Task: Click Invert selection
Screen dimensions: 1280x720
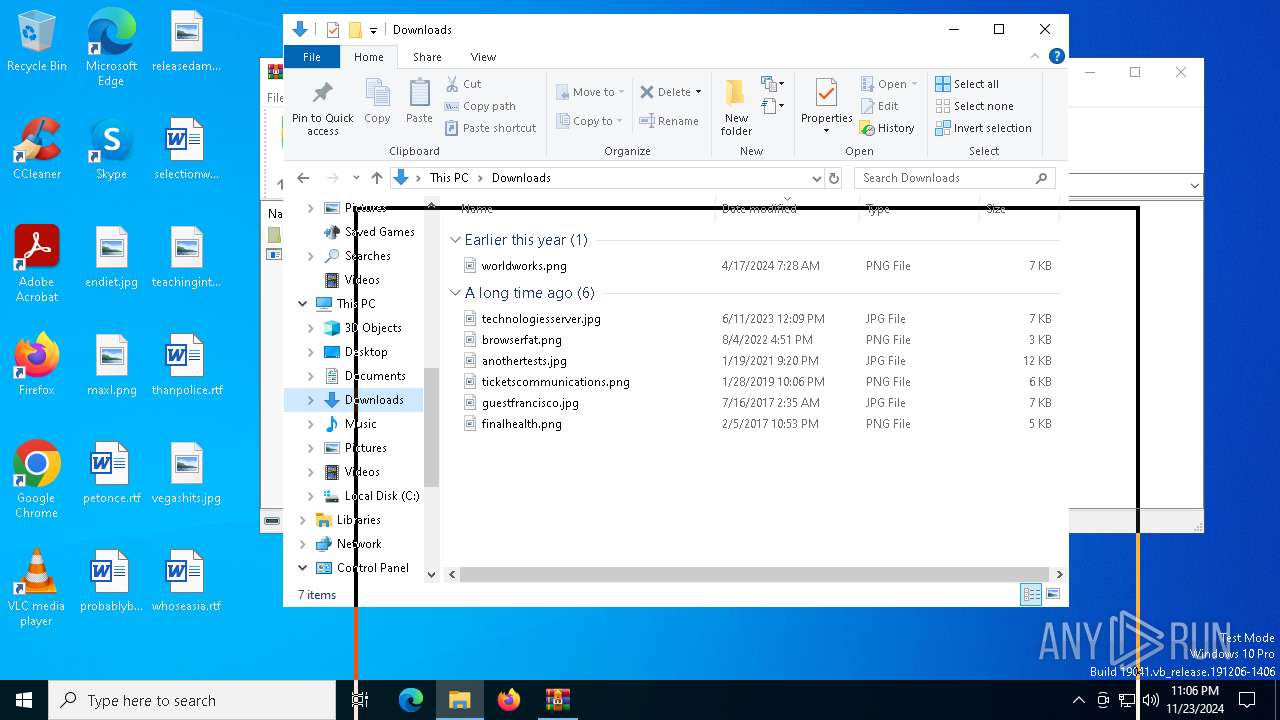Action: coord(983,128)
